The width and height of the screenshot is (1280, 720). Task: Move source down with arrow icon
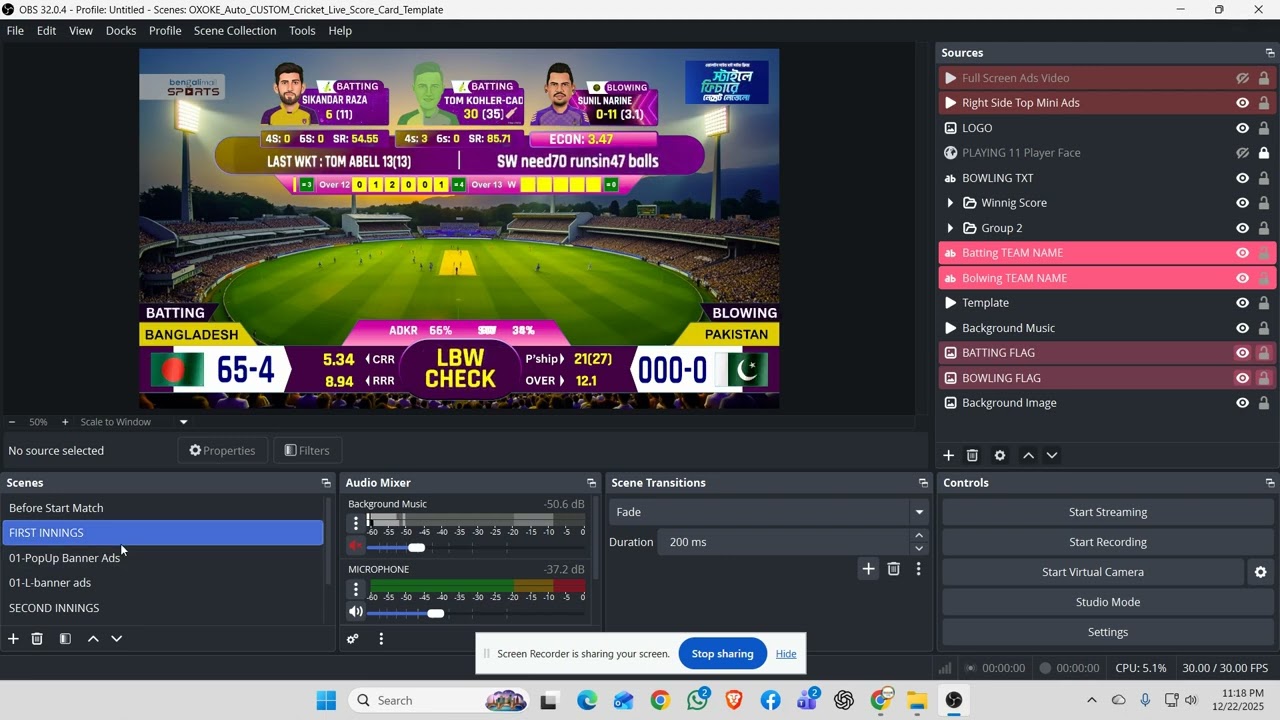click(1052, 455)
